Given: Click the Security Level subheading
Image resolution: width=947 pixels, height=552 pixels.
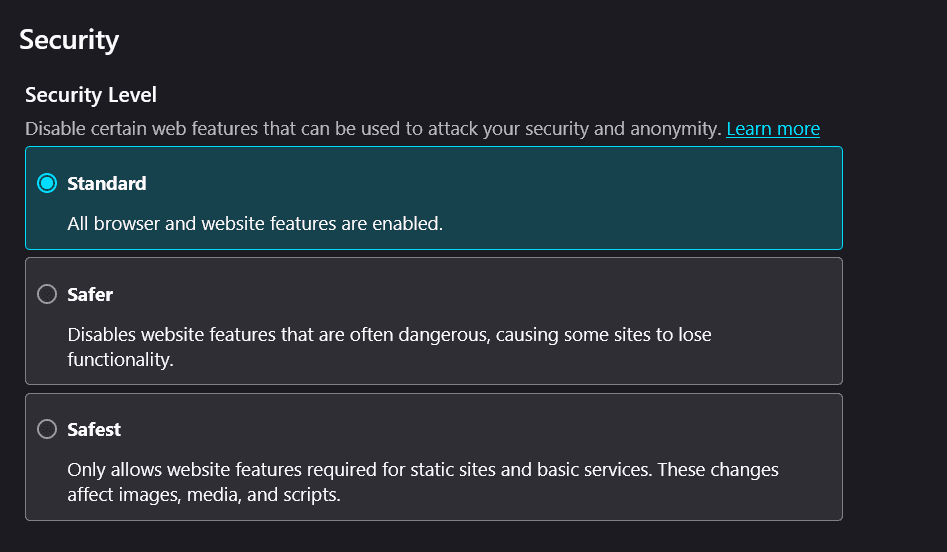Looking at the screenshot, I should pyautogui.click(x=91, y=95).
